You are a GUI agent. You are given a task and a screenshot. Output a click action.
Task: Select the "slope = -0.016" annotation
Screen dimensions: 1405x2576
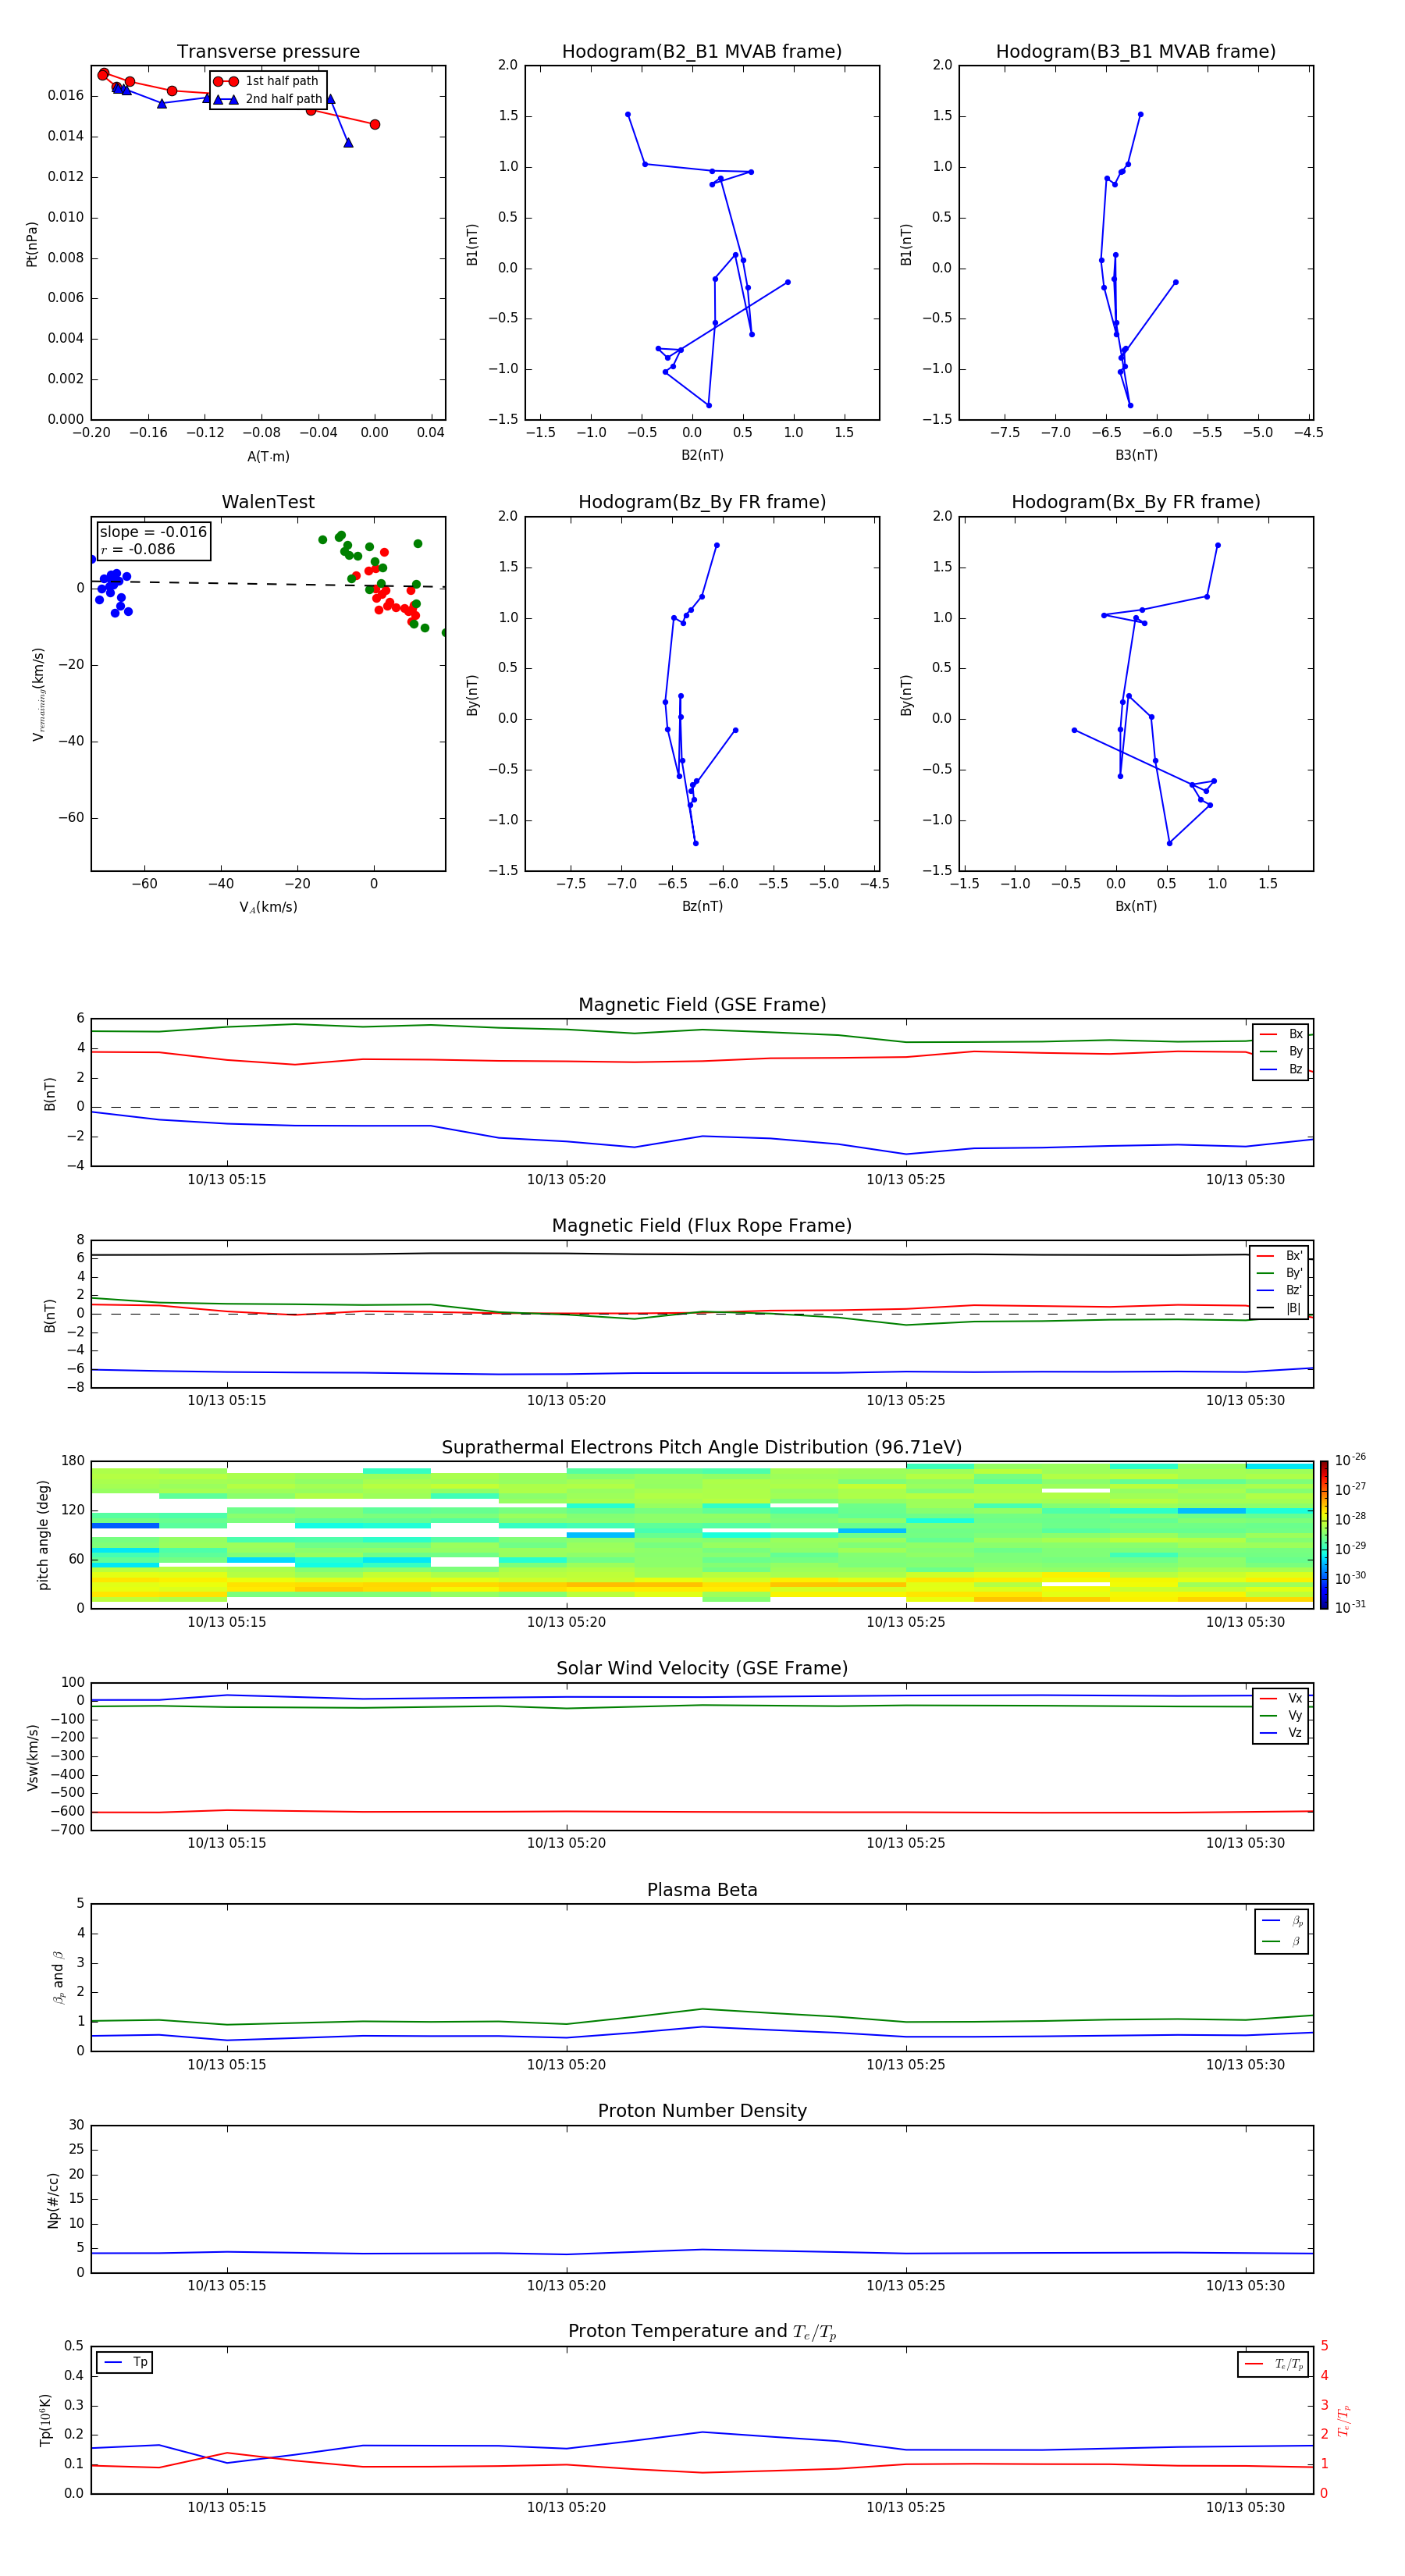pos(153,532)
